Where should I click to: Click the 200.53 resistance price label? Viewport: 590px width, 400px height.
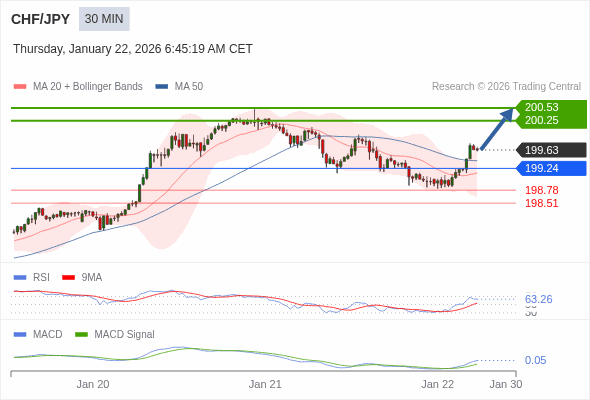click(542, 107)
